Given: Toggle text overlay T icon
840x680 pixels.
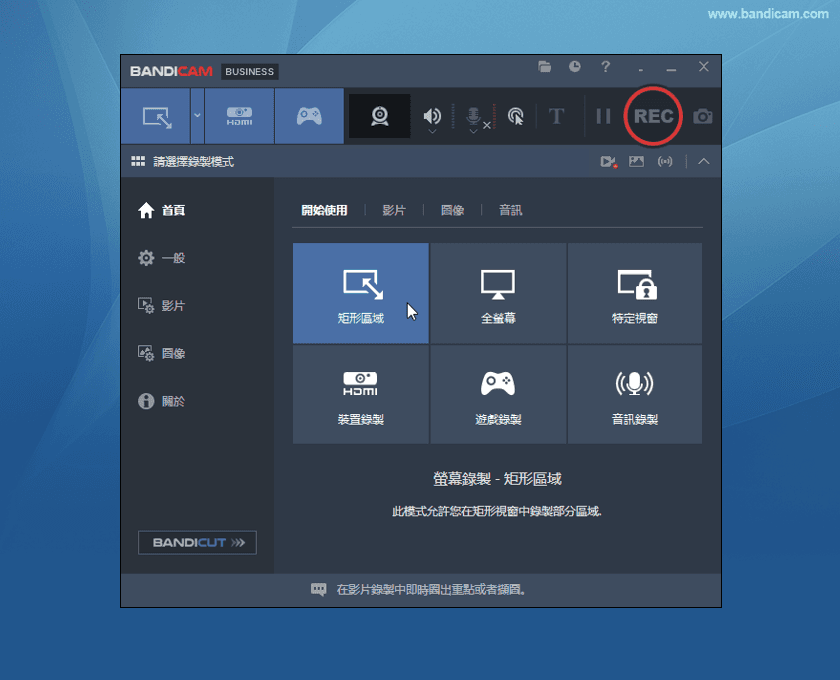Looking at the screenshot, I should click(557, 116).
